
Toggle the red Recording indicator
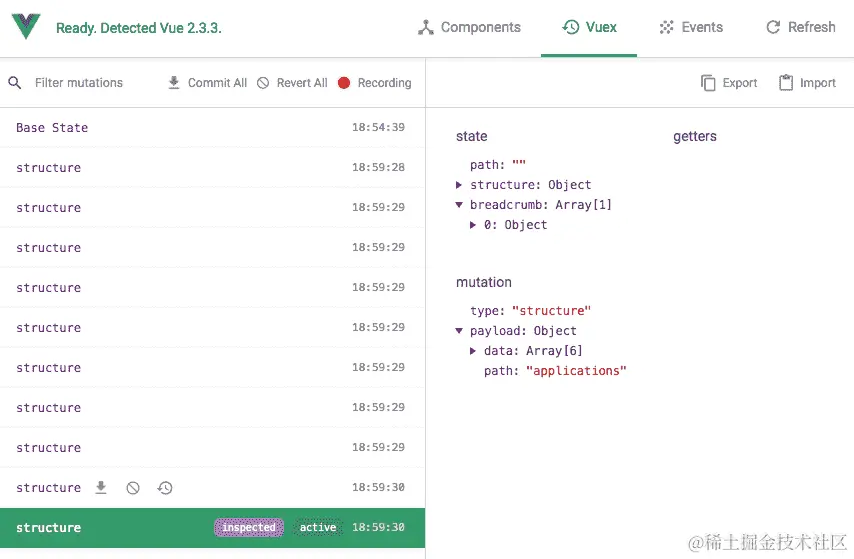click(x=344, y=83)
